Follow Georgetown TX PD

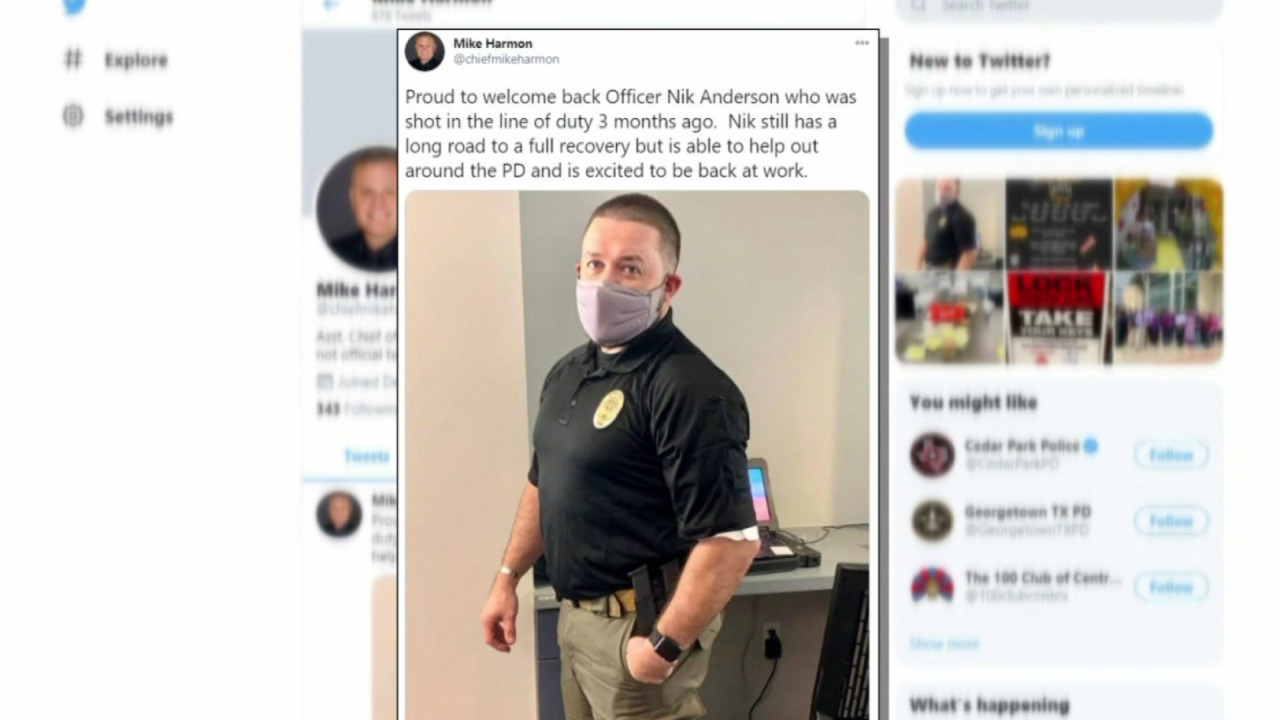click(1171, 521)
